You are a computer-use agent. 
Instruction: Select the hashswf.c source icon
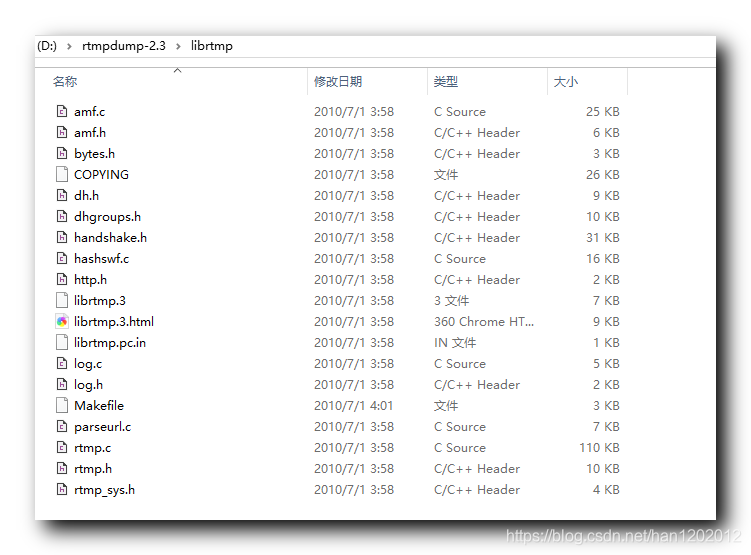62,259
